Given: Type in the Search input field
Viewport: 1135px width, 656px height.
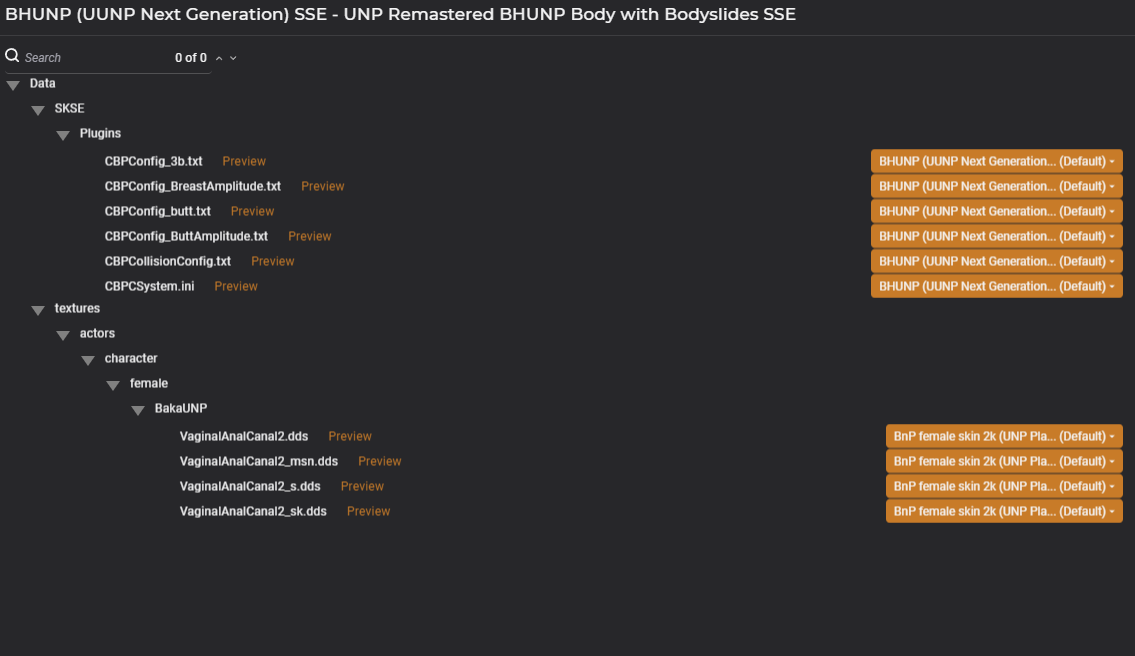Looking at the screenshot, I should (95, 58).
